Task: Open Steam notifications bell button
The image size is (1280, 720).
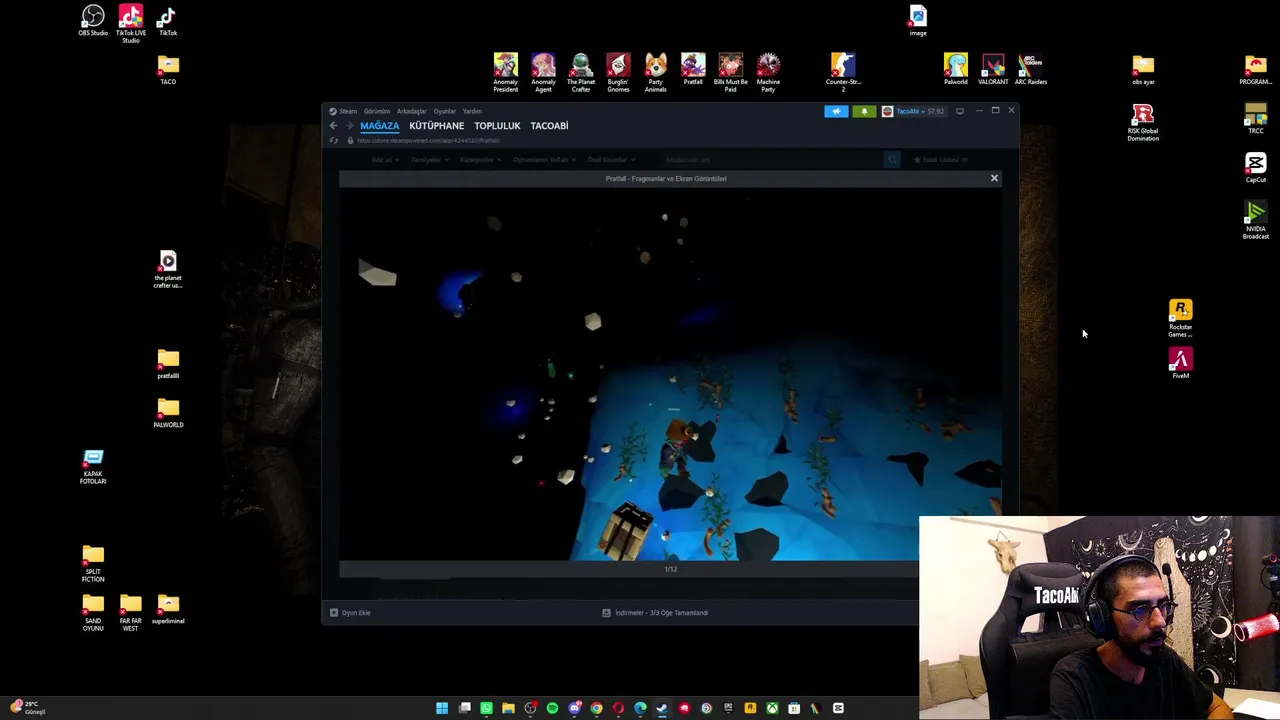Action: (864, 111)
